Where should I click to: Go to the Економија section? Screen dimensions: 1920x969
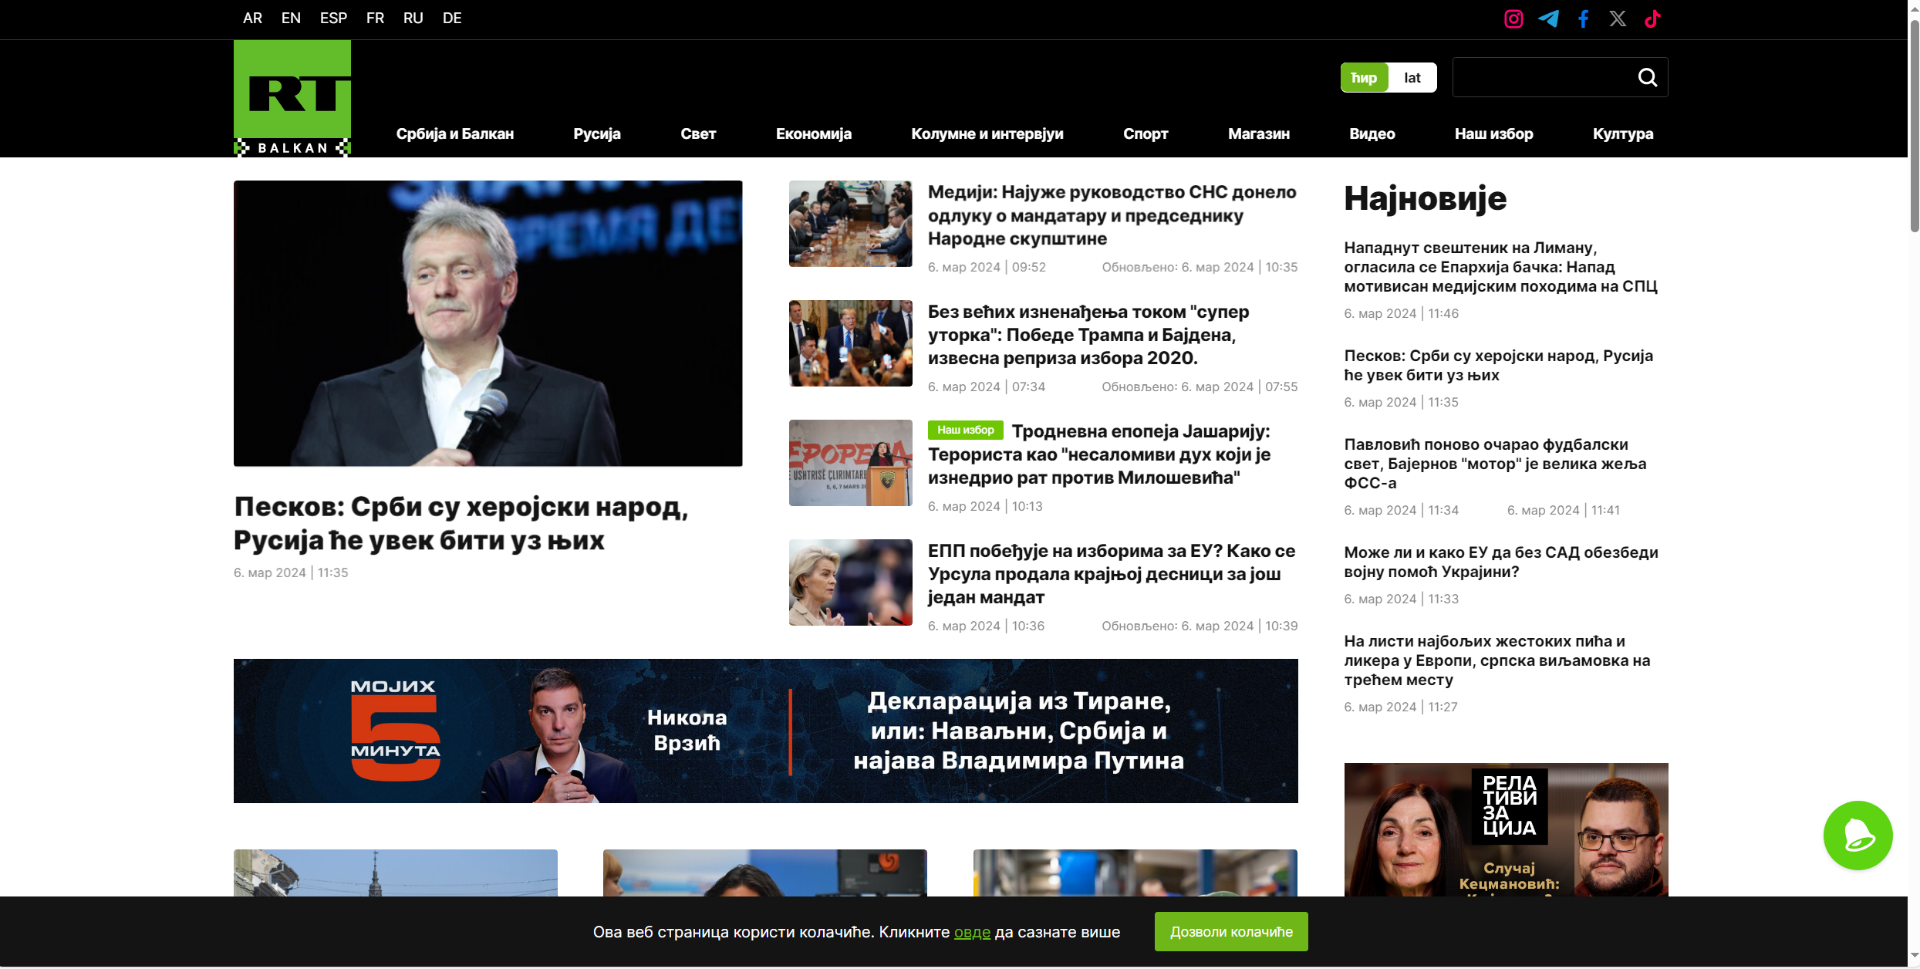(x=813, y=134)
